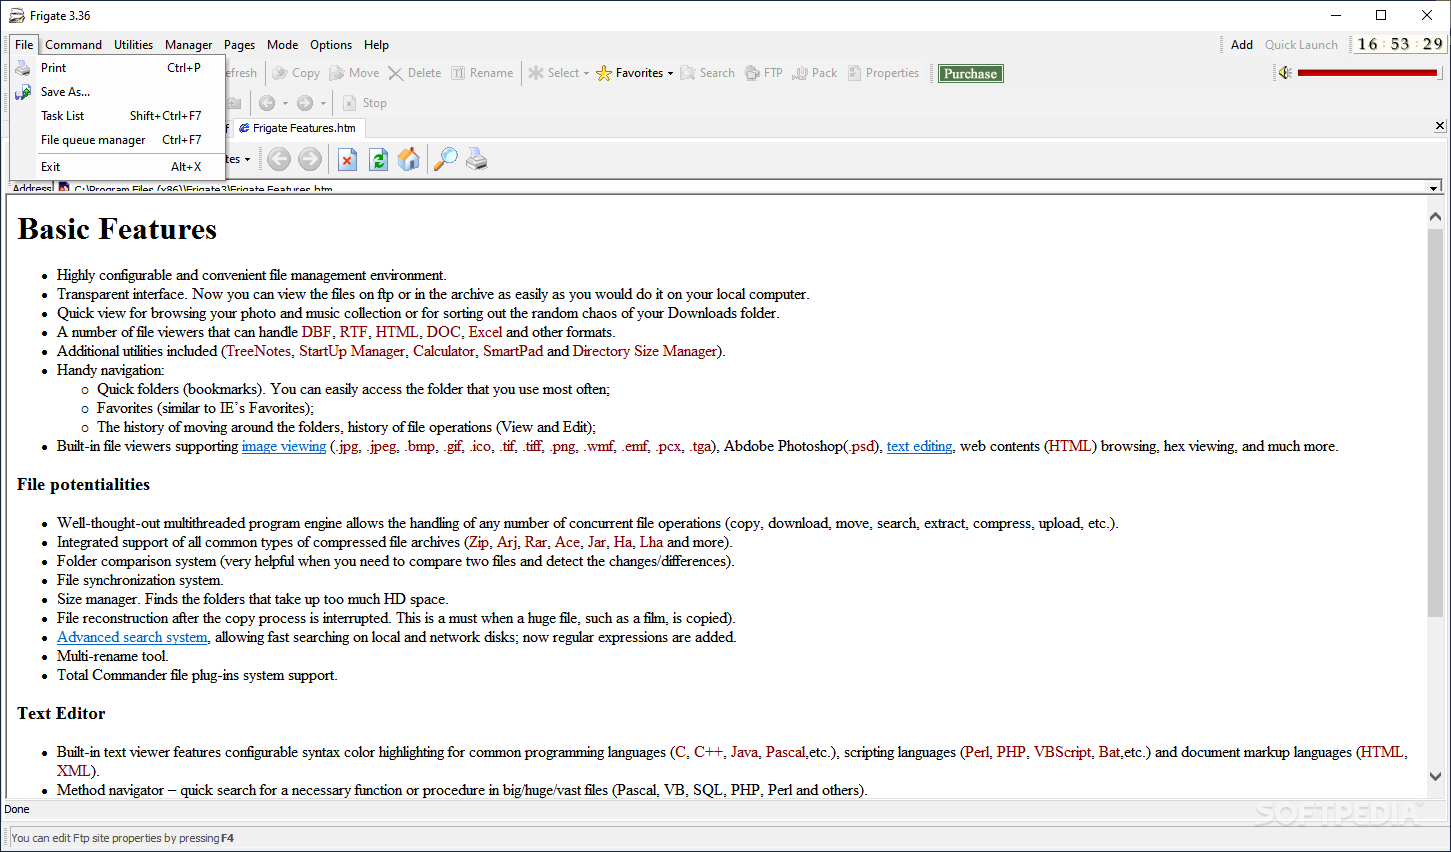The height and width of the screenshot is (852, 1451).
Task: Open the Help menu
Action: tap(376, 45)
